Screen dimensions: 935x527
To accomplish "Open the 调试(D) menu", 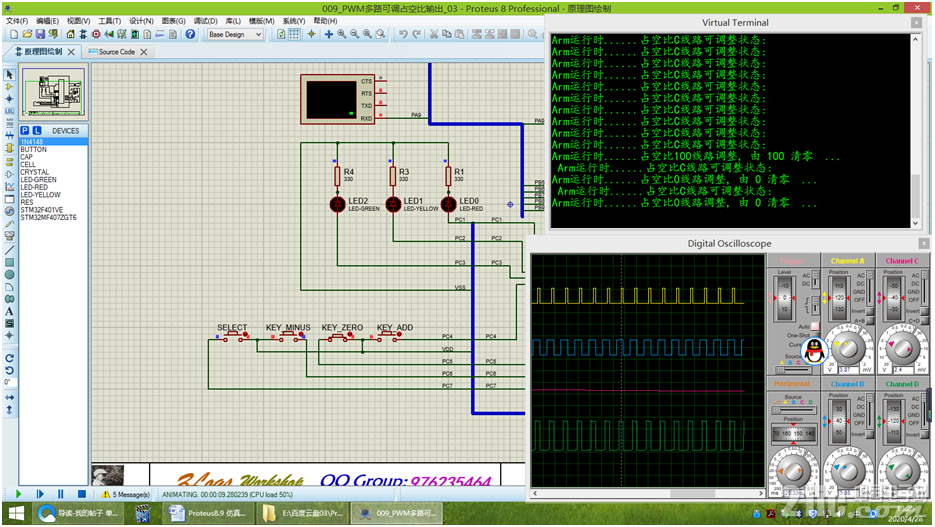I will tap(205, 21).
